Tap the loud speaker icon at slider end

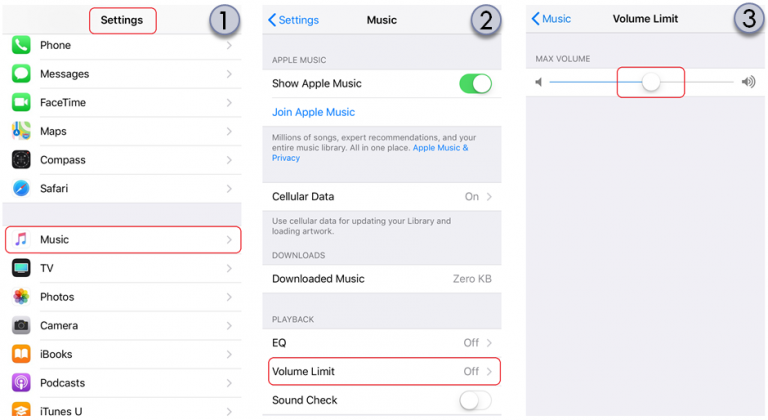point(748,82)
